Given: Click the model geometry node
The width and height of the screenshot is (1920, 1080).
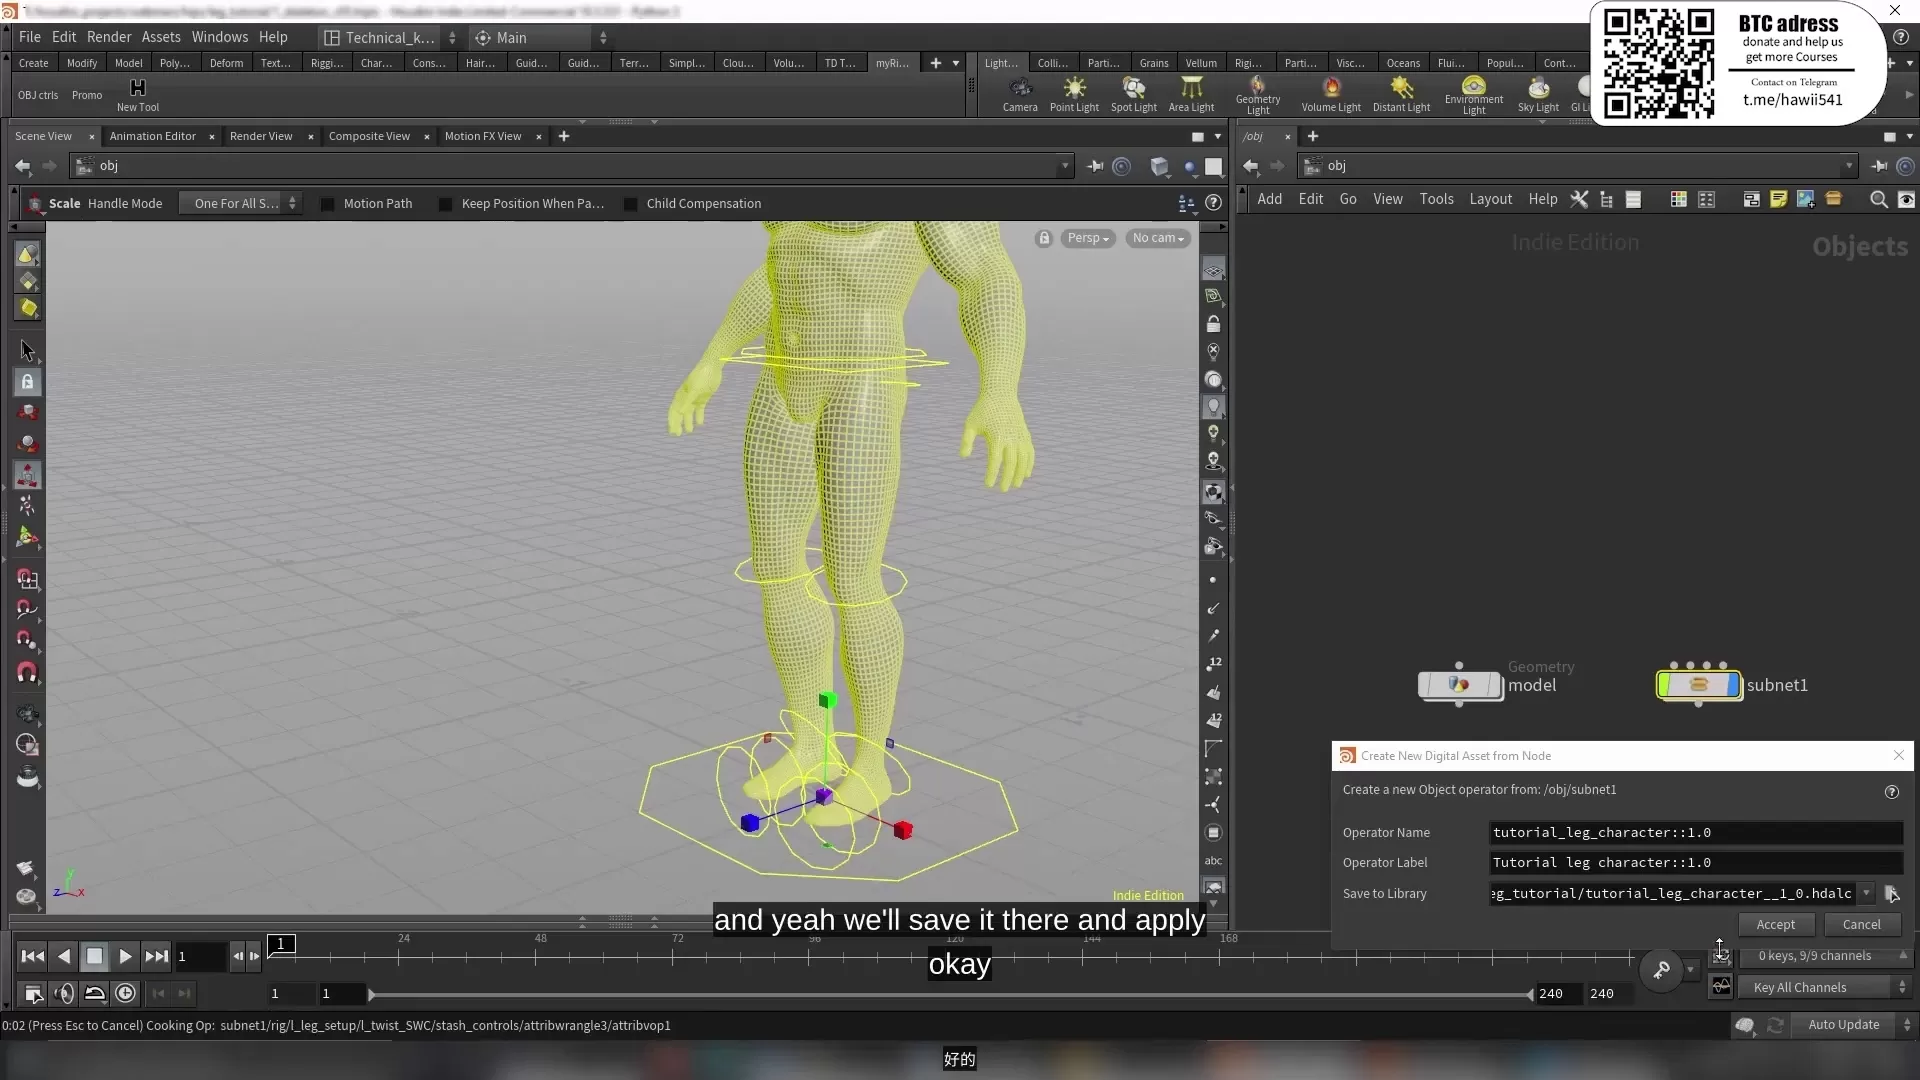Looking at the screenshot, I should tap(1460, 685).
